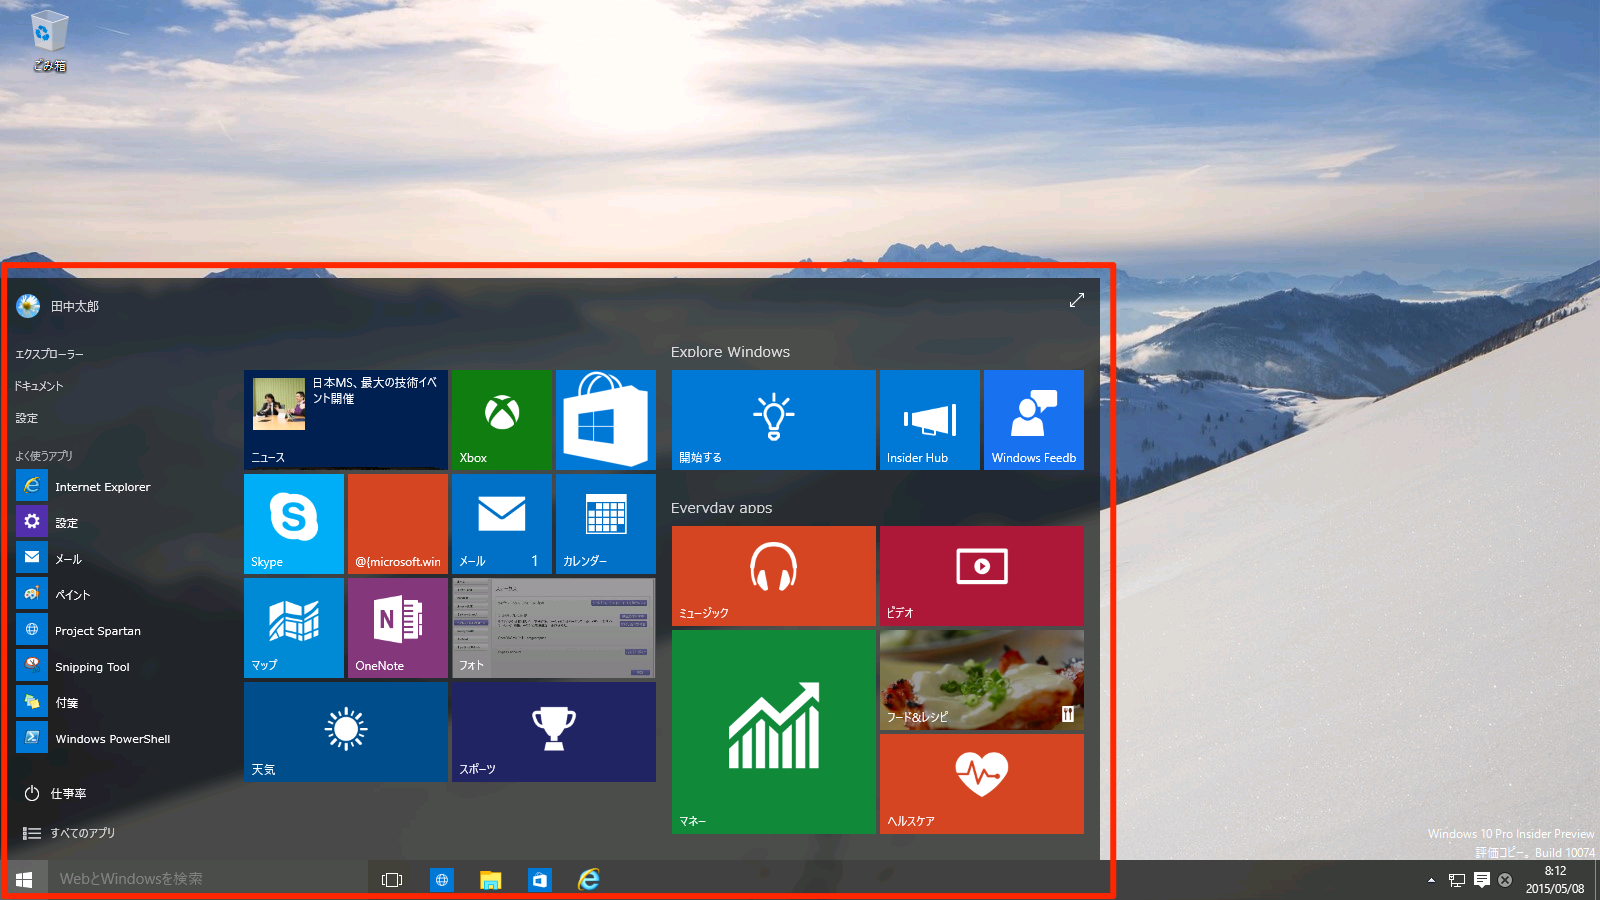Open the Recycle Bin desktop icon
The height and width of the screenshot is (900, 1600).
49,42
